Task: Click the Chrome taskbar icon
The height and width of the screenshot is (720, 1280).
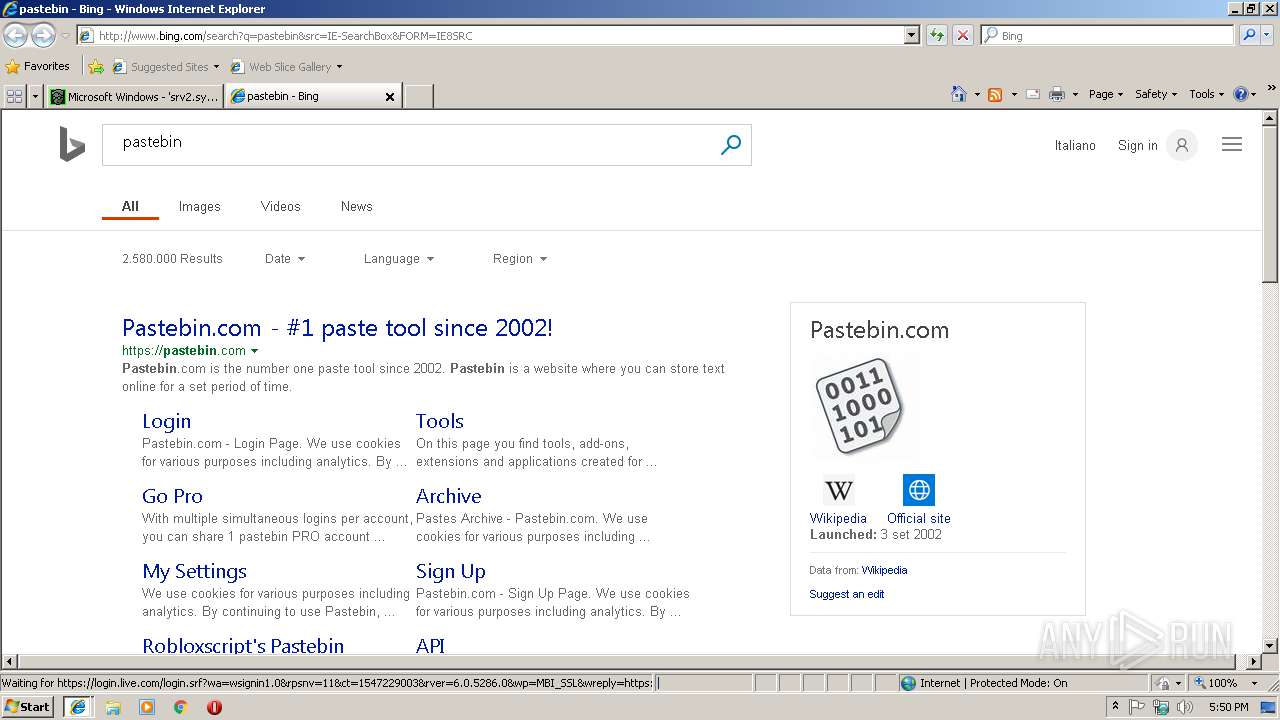Action: tap(180, 707)
